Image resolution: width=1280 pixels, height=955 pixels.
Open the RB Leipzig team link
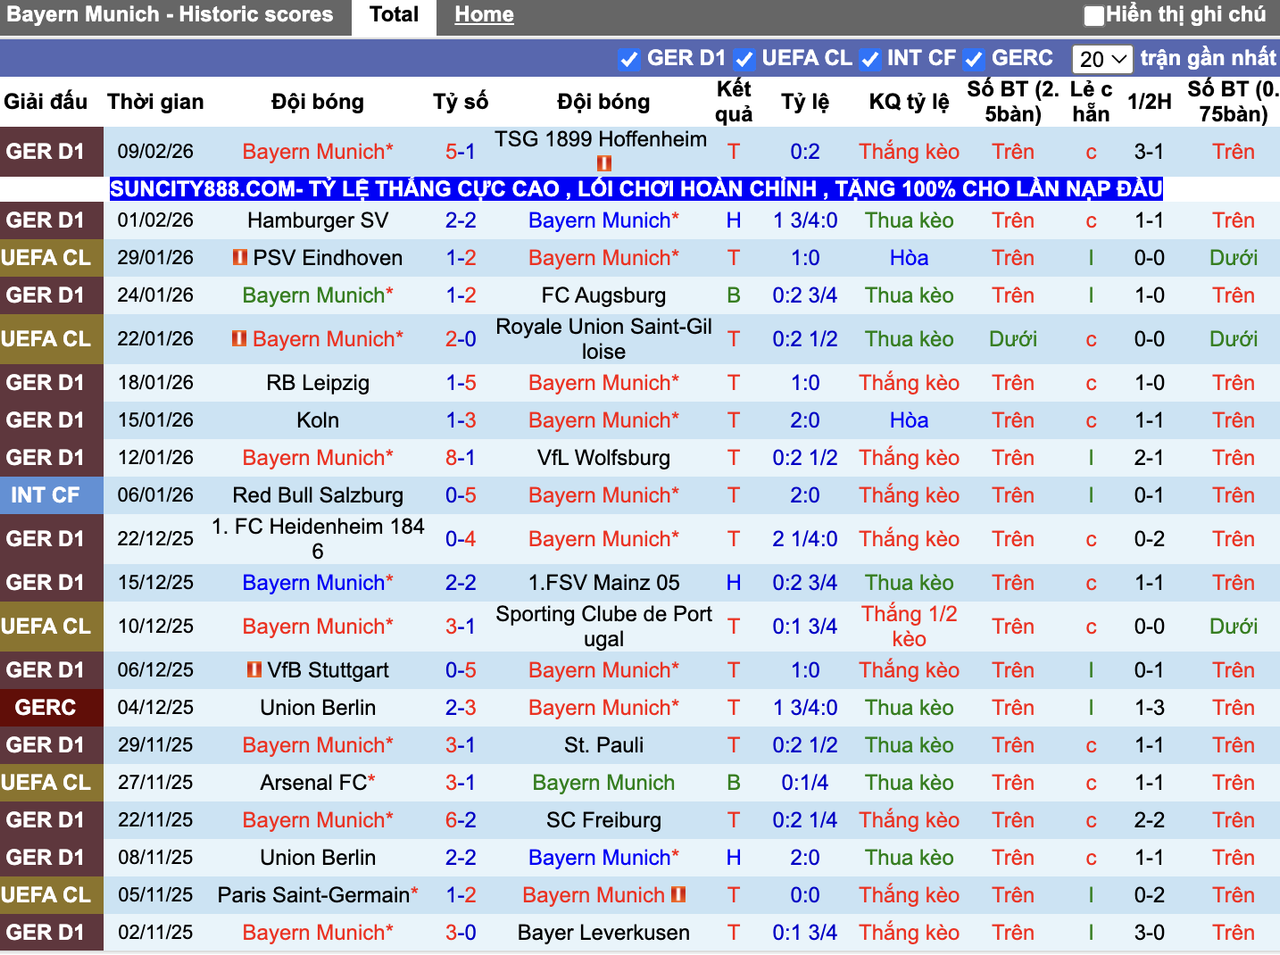point(318,383)
